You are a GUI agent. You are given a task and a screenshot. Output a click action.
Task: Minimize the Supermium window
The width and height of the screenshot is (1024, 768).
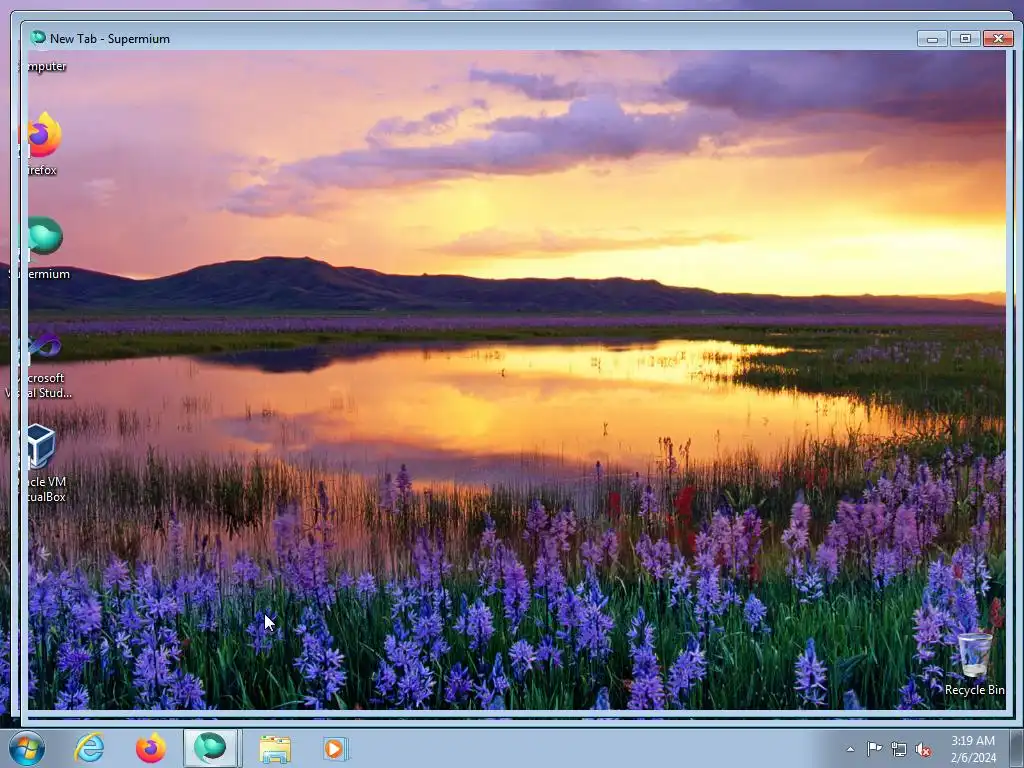(x=932, y=39)
